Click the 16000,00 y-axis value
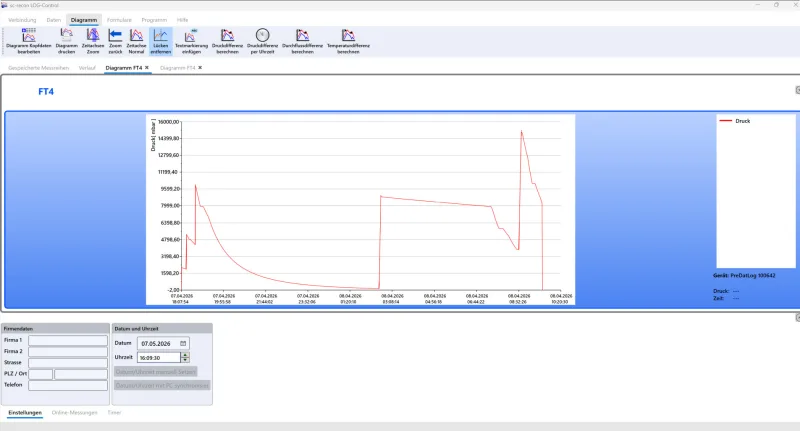800x431 pixels. pyautogui.click(x=169, y=122)
